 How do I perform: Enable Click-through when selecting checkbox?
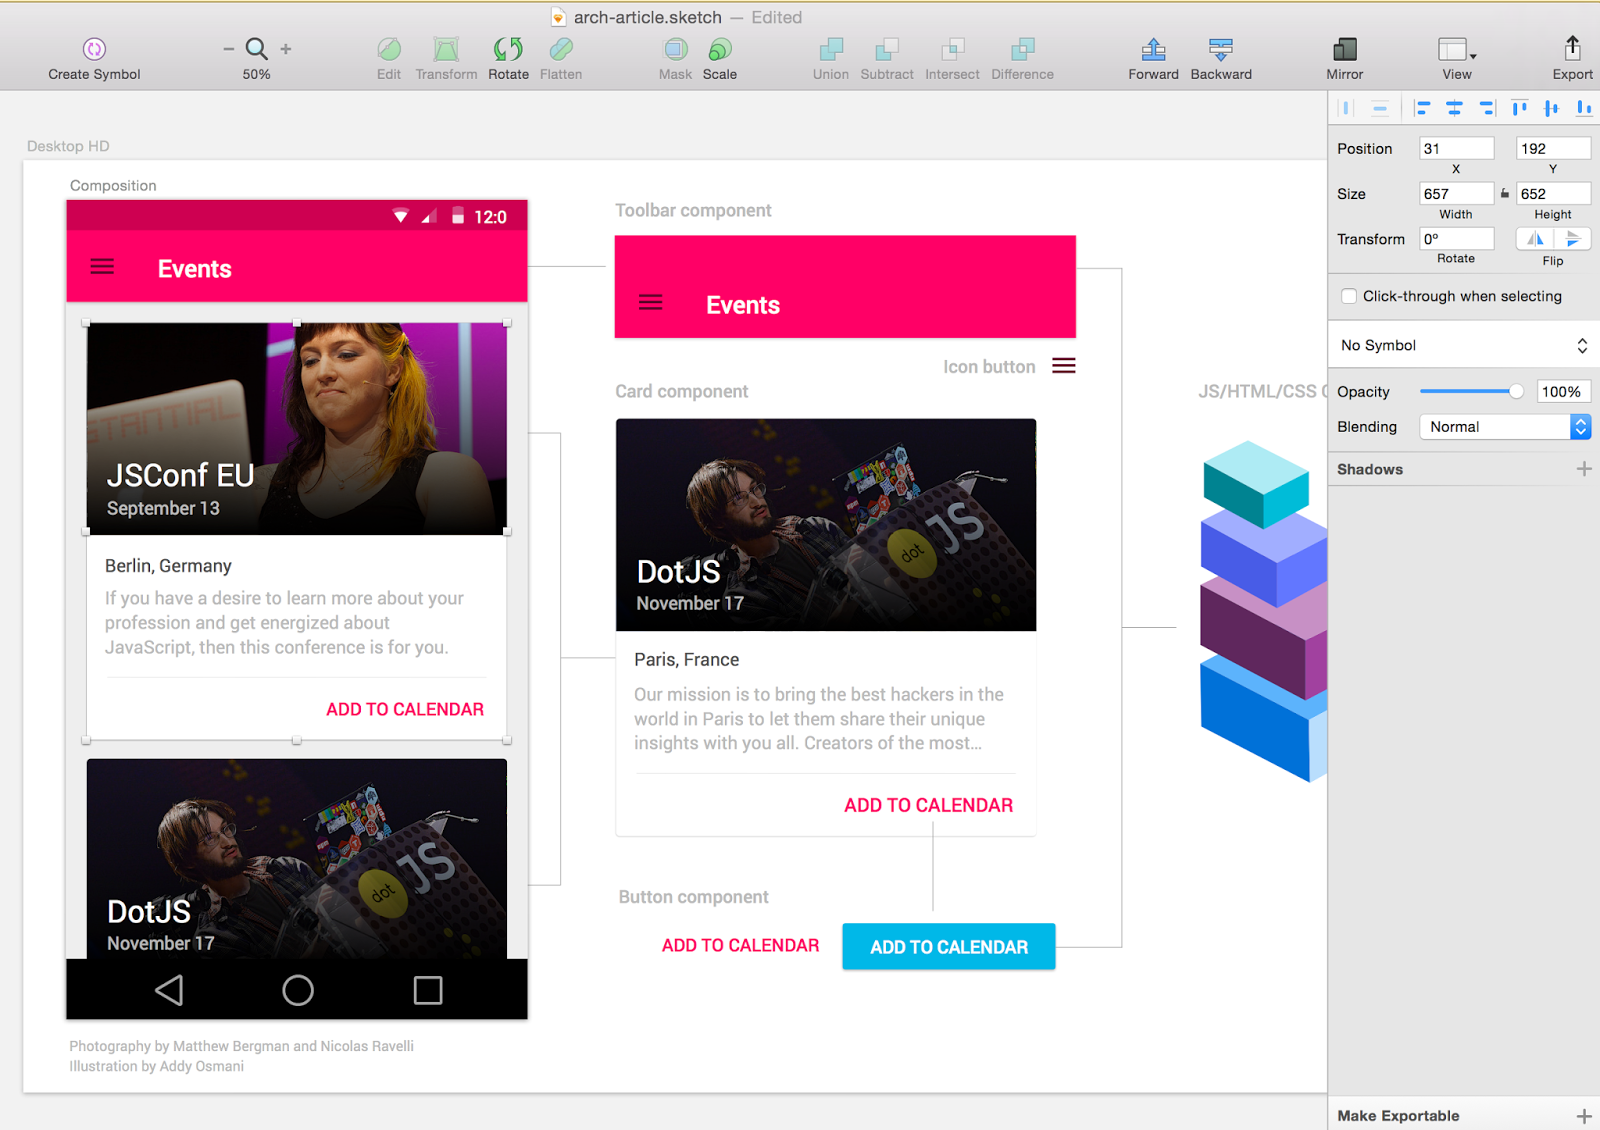tap(1349, 296)
